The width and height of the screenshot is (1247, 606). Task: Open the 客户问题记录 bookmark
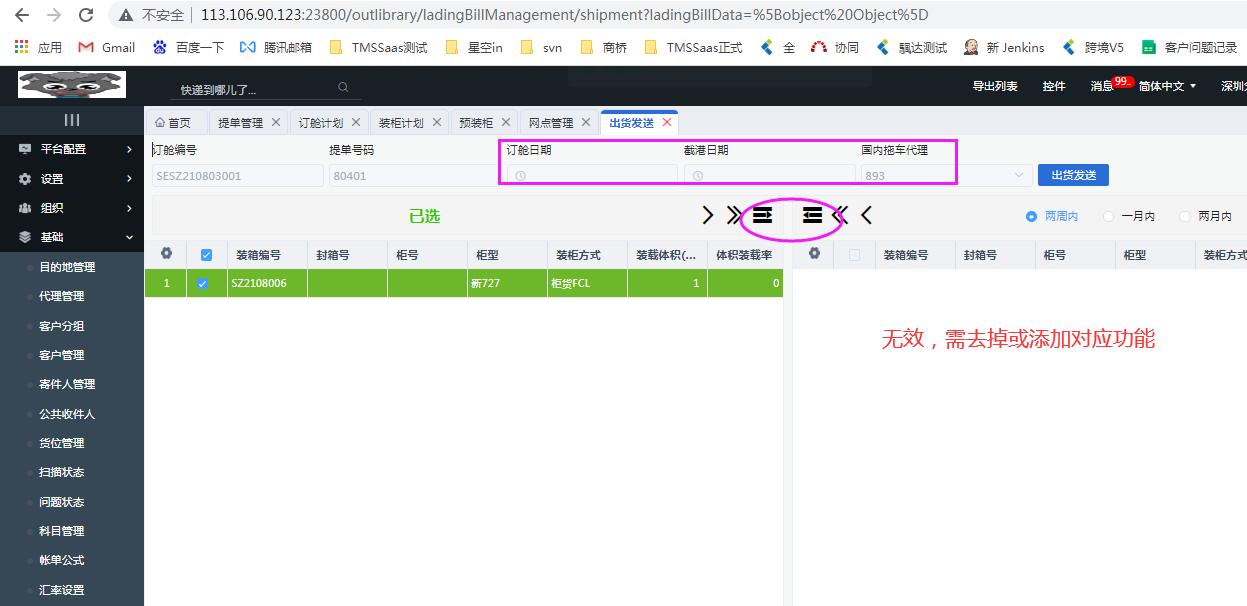tap(1190, 47)
